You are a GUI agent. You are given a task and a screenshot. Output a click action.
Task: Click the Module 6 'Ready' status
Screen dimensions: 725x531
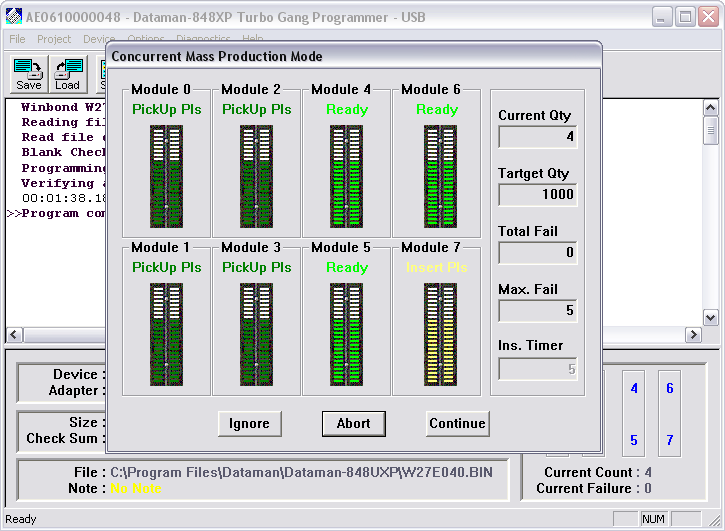click(x=437, y=110)
